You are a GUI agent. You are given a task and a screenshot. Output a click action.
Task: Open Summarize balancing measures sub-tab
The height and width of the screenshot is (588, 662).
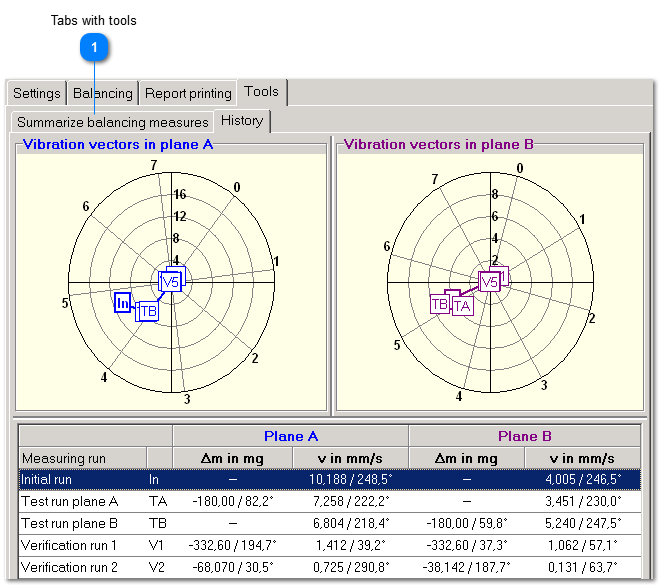[x=112, y=122]
